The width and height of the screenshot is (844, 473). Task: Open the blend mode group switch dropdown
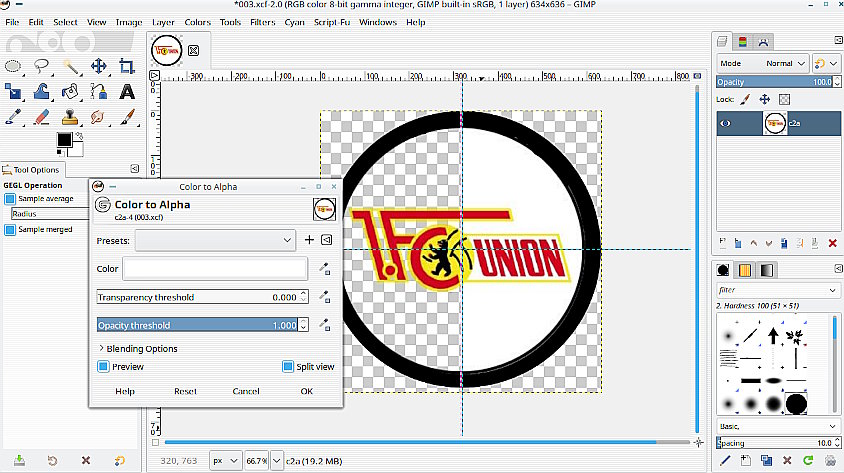point(826,63)
